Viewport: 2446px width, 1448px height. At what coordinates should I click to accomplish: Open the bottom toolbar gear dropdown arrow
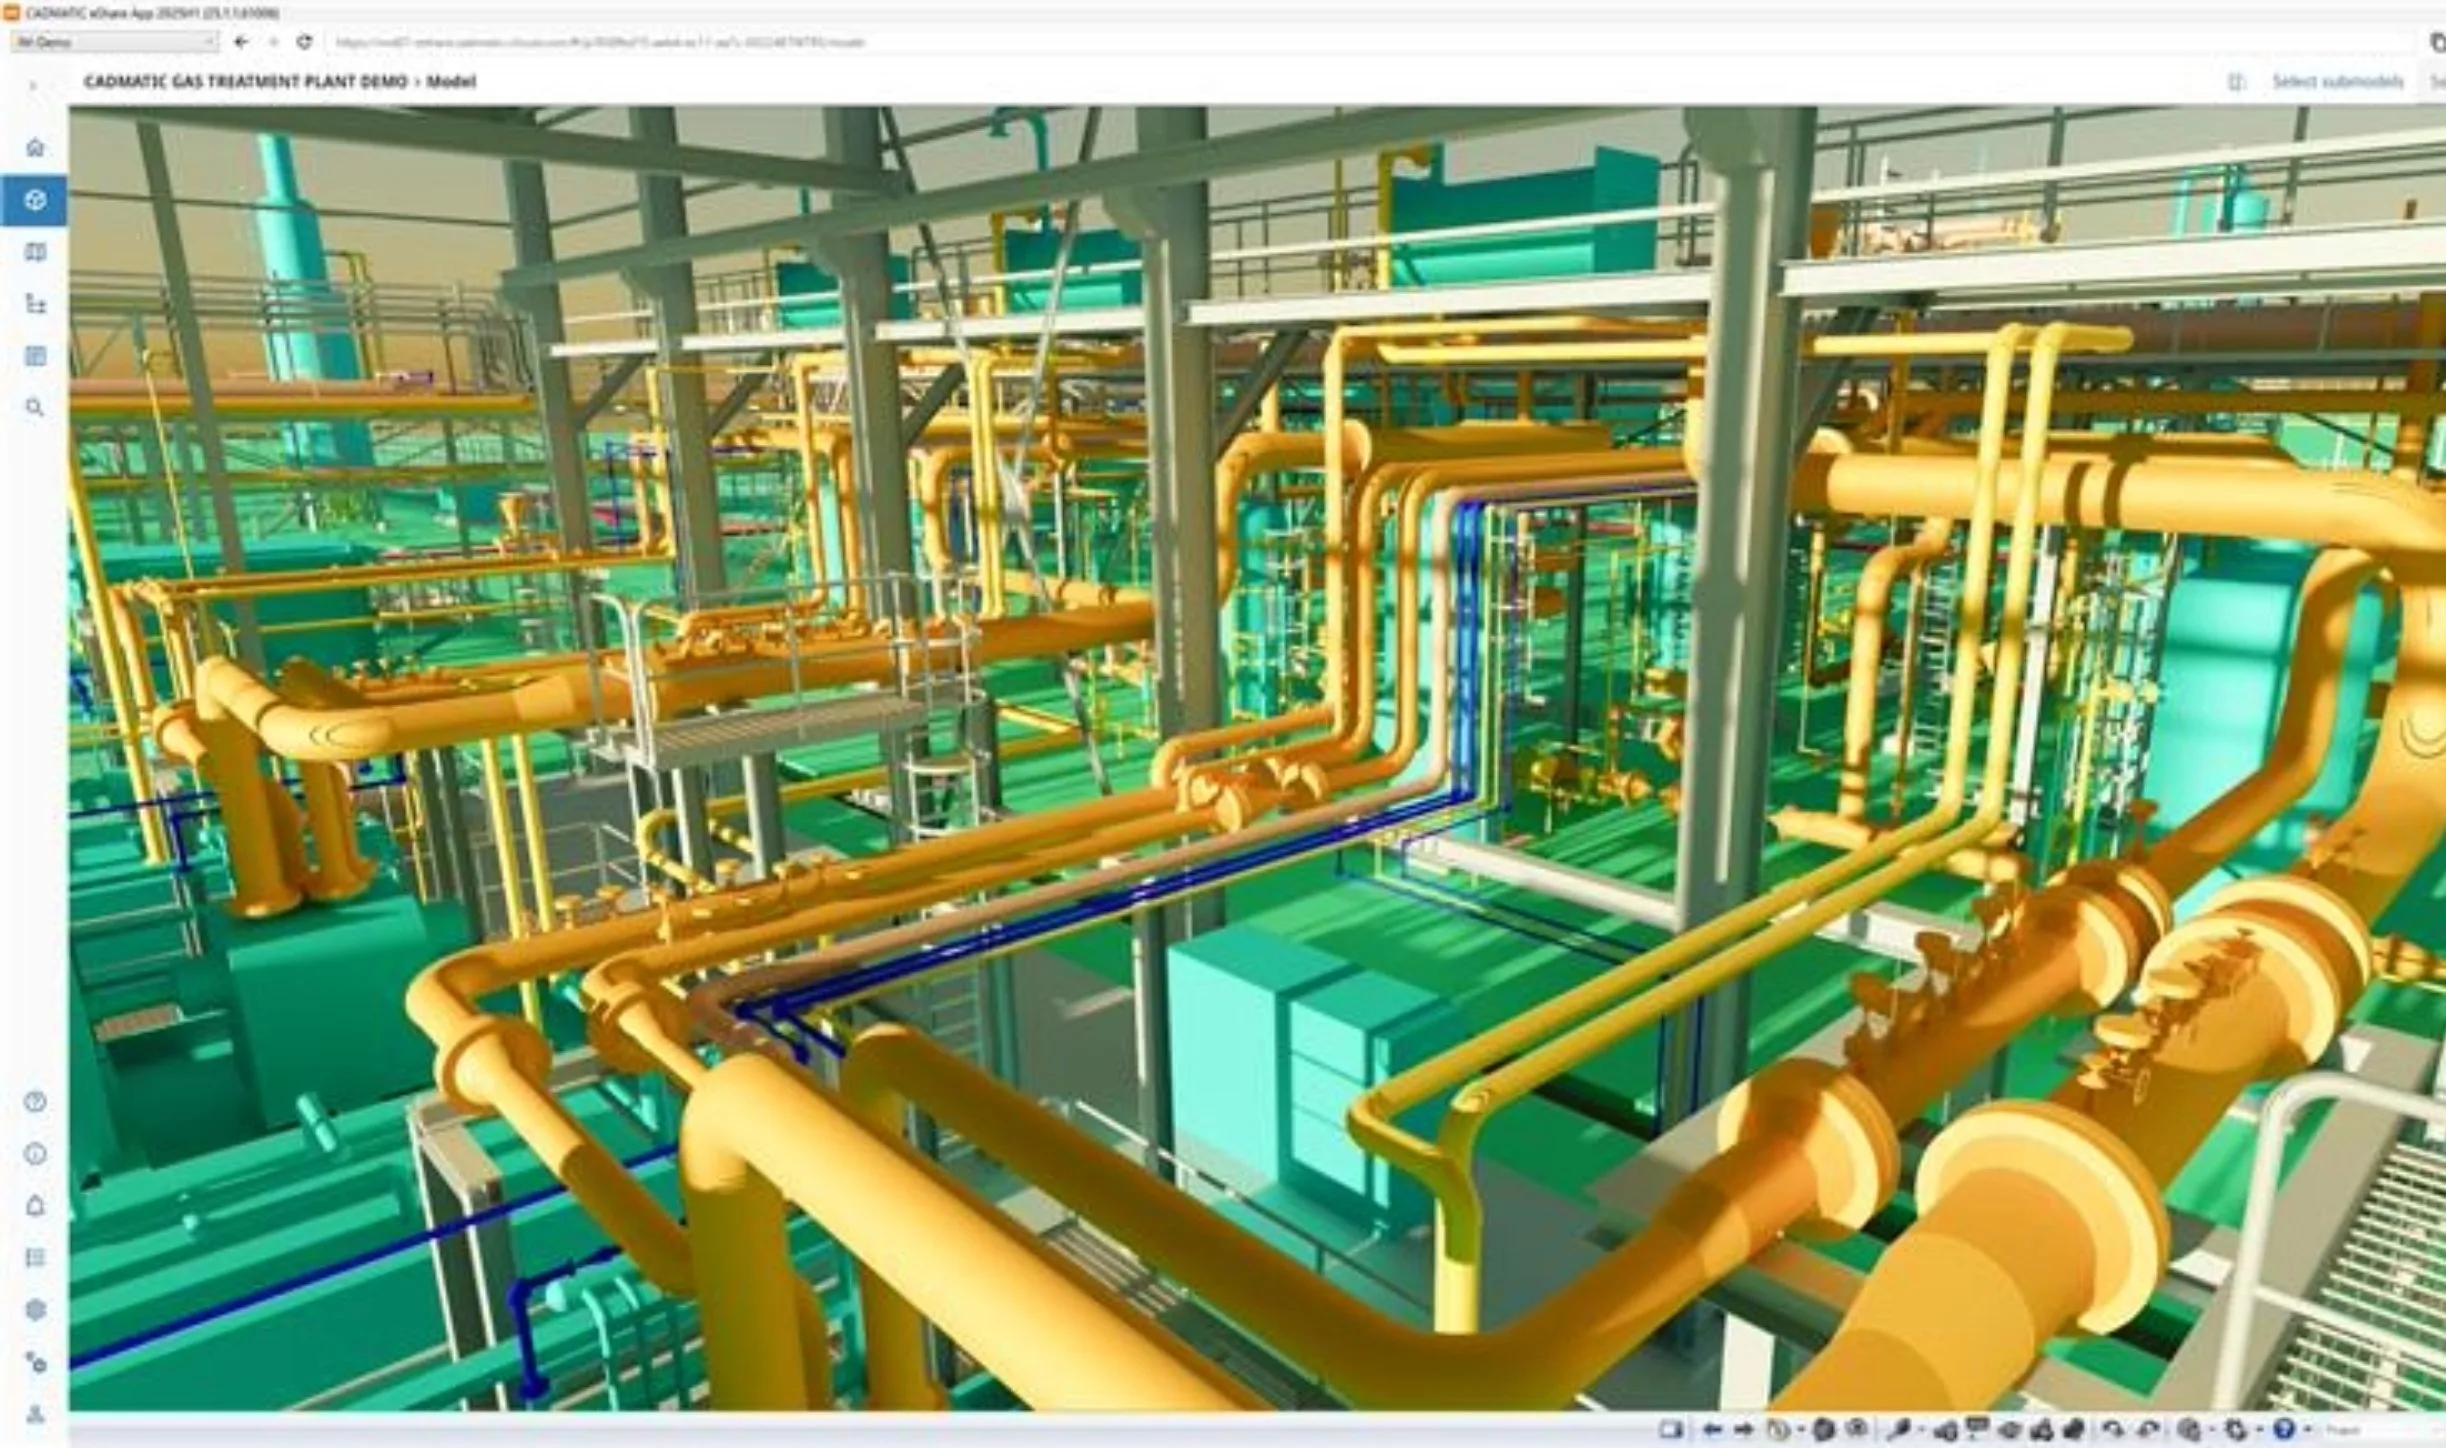[2260, 1430]
